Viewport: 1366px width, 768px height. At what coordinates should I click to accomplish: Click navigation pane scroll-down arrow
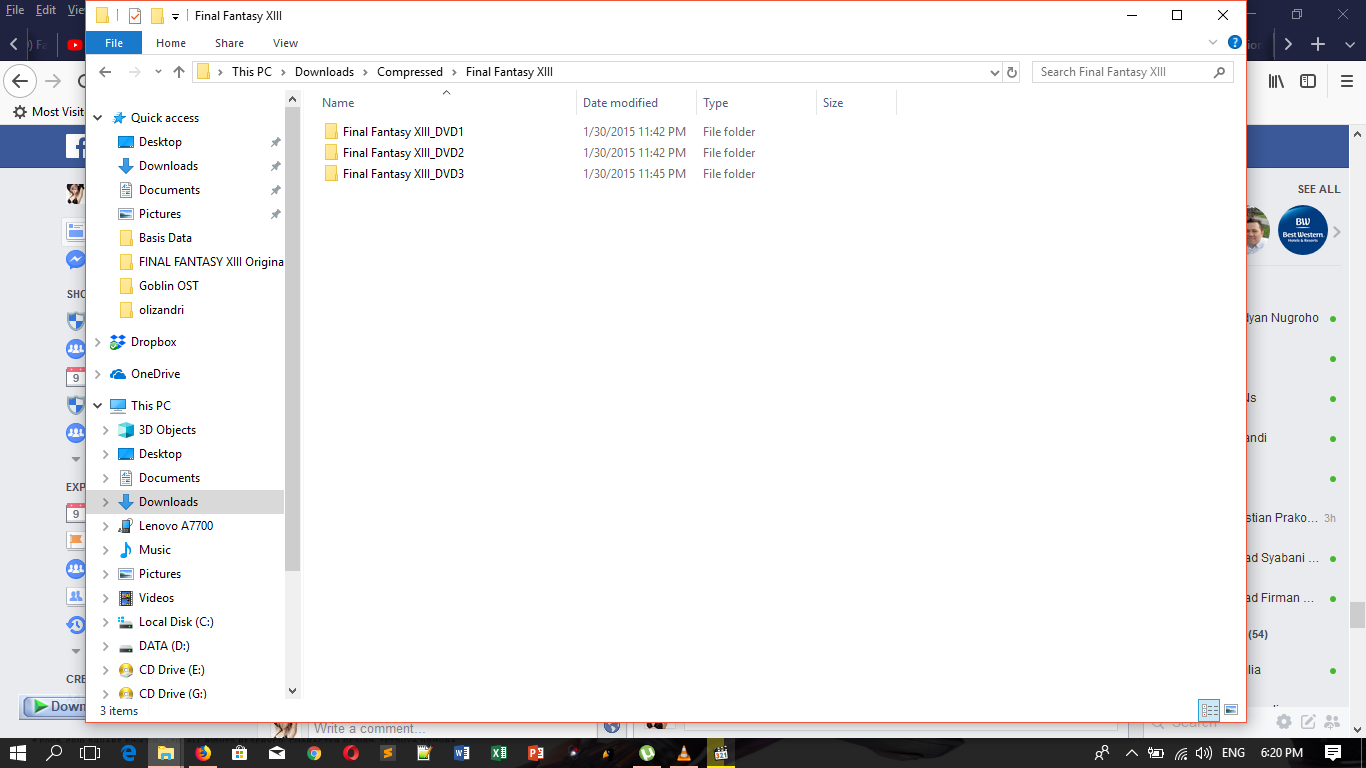[x=293, y=691]
